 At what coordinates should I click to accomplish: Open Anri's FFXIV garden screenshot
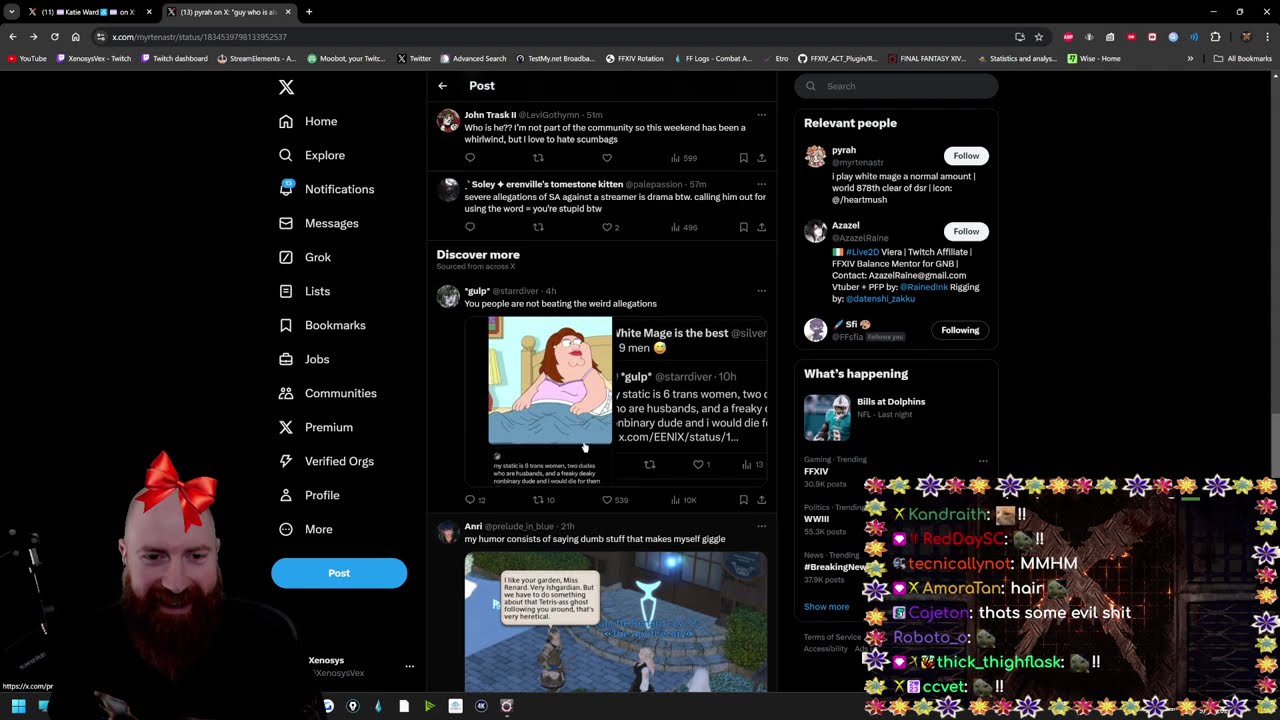pos(615,621)
